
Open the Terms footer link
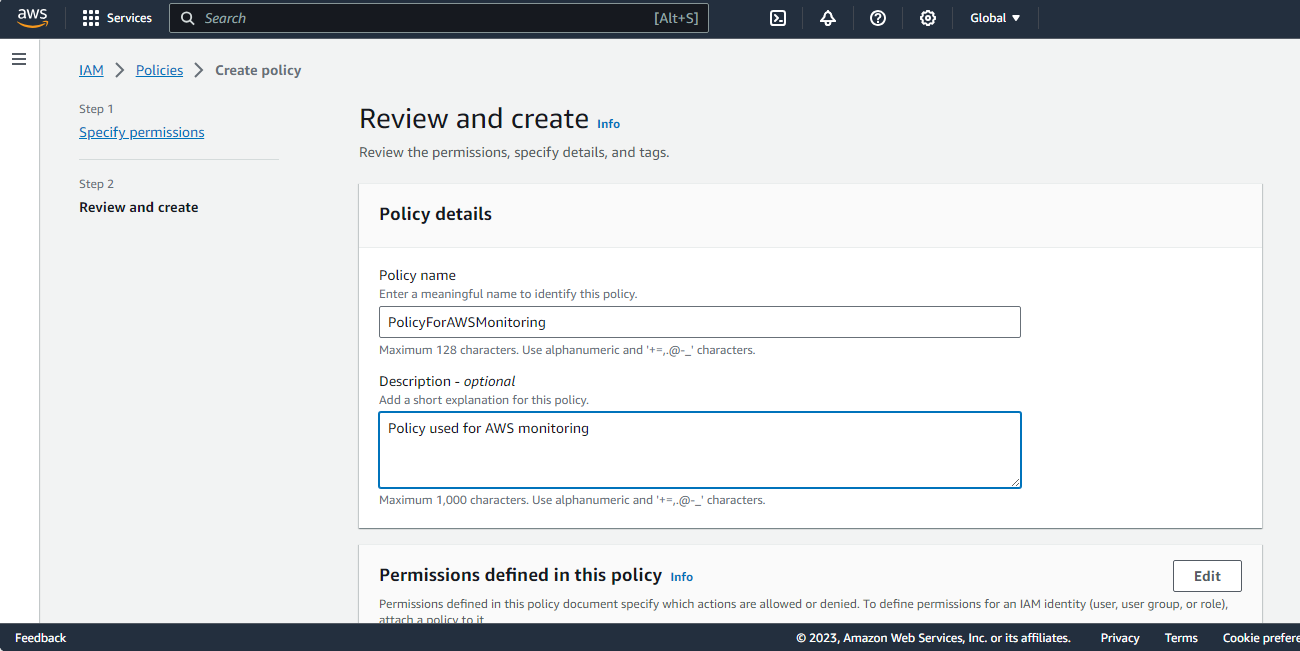click(x=1181, y=638)
